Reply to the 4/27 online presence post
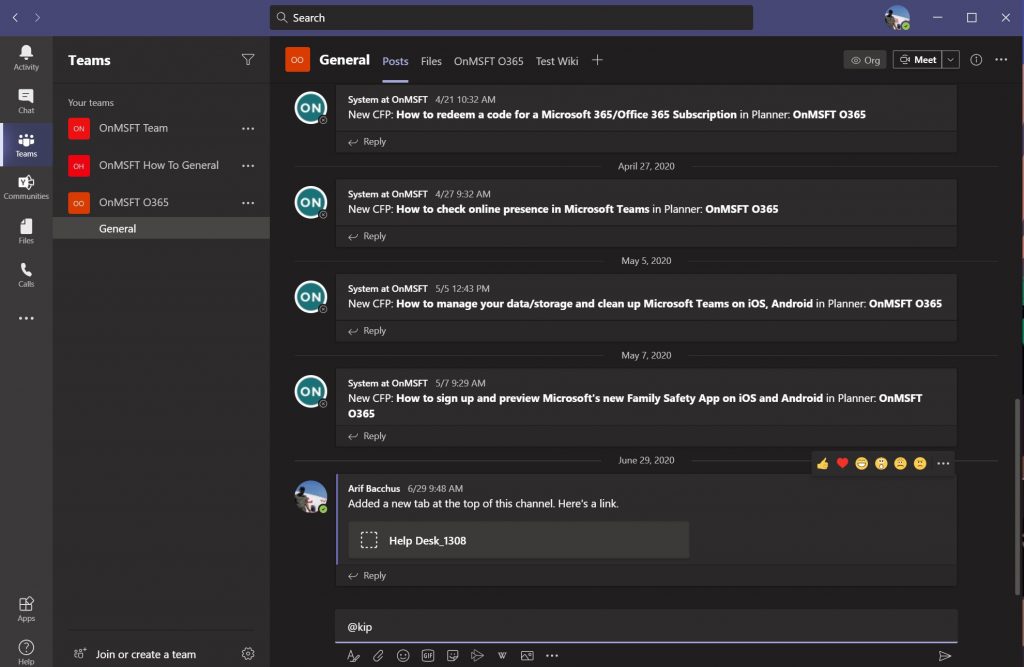1024x667 pixels. pos(367,236)
